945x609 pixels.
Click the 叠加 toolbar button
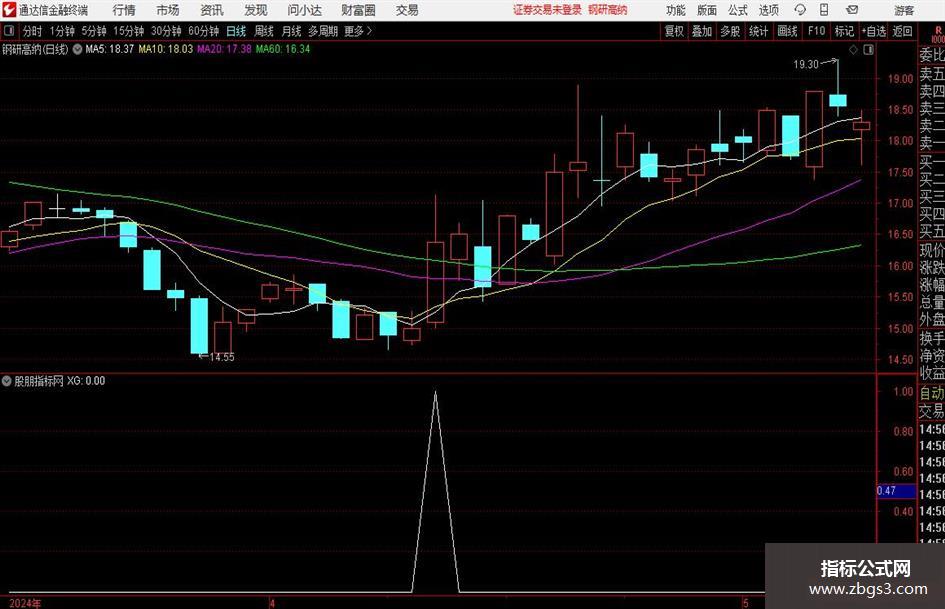[x=702, y=31]
